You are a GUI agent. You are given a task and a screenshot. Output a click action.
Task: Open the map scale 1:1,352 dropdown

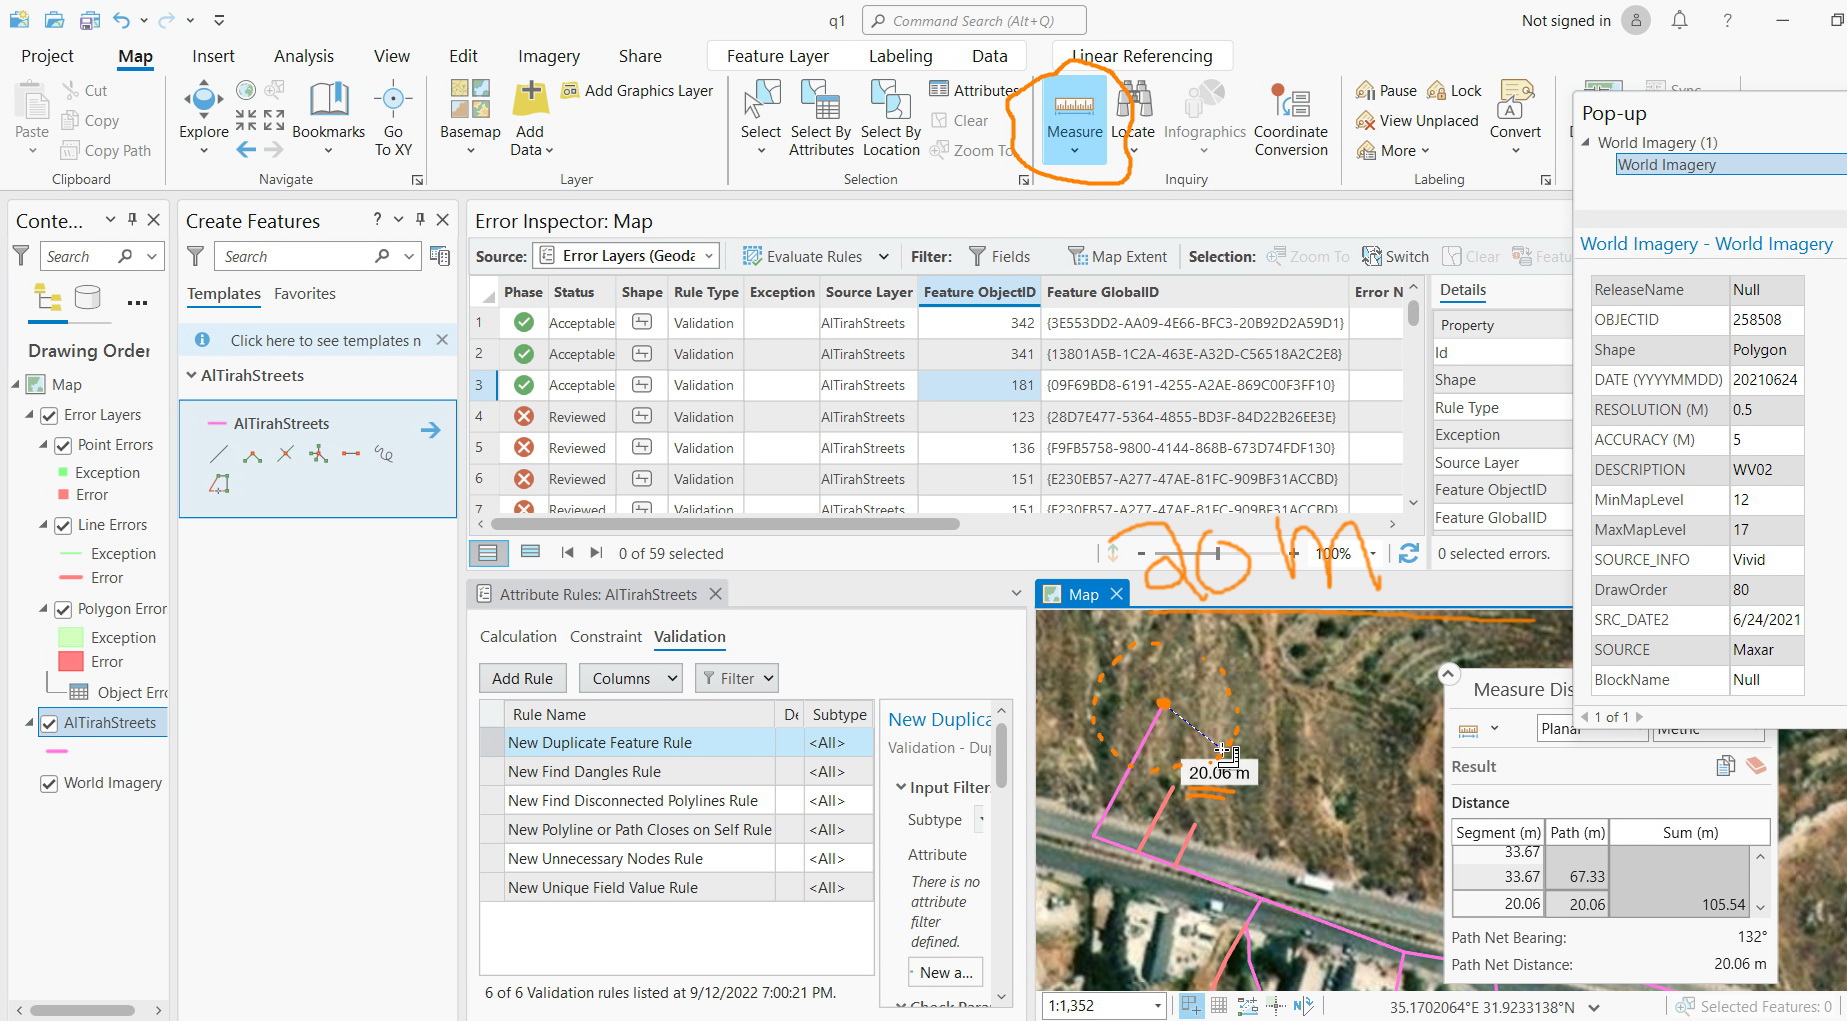pyautogui.click(x=1158, y=1006)
